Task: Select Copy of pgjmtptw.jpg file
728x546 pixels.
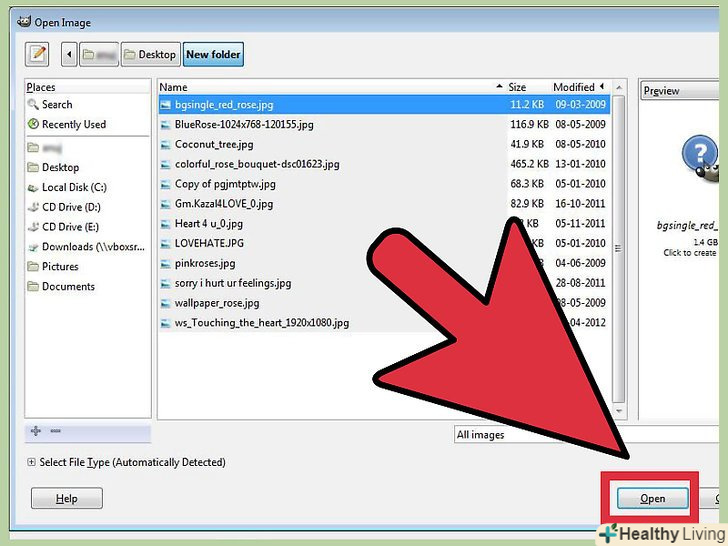Action: pos(384,184)
